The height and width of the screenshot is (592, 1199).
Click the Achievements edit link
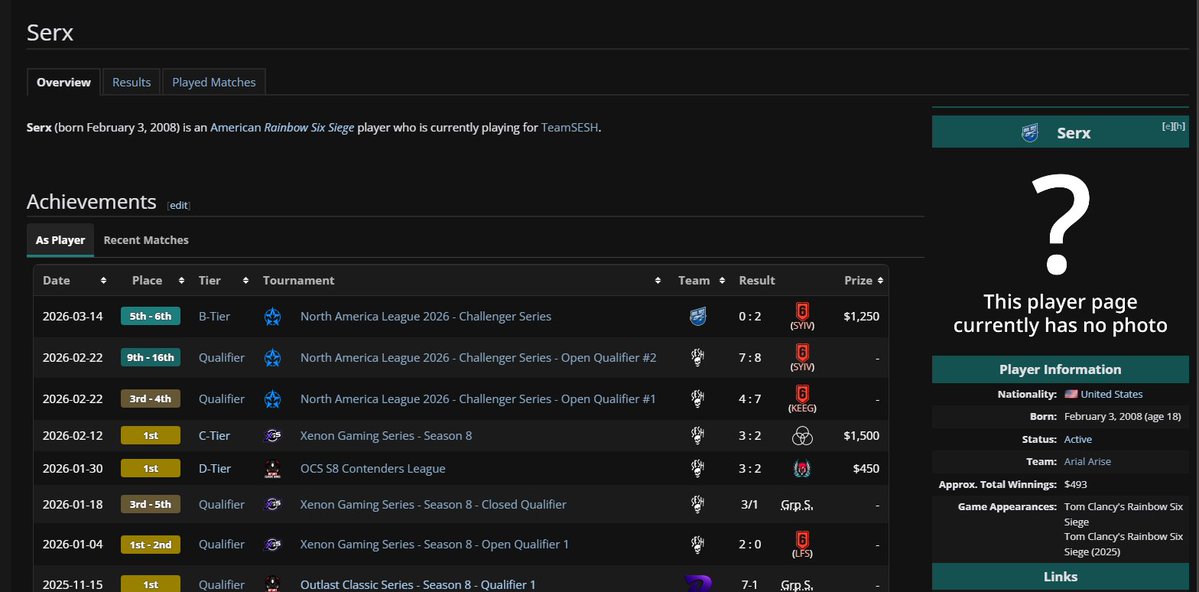click(178, 205)
